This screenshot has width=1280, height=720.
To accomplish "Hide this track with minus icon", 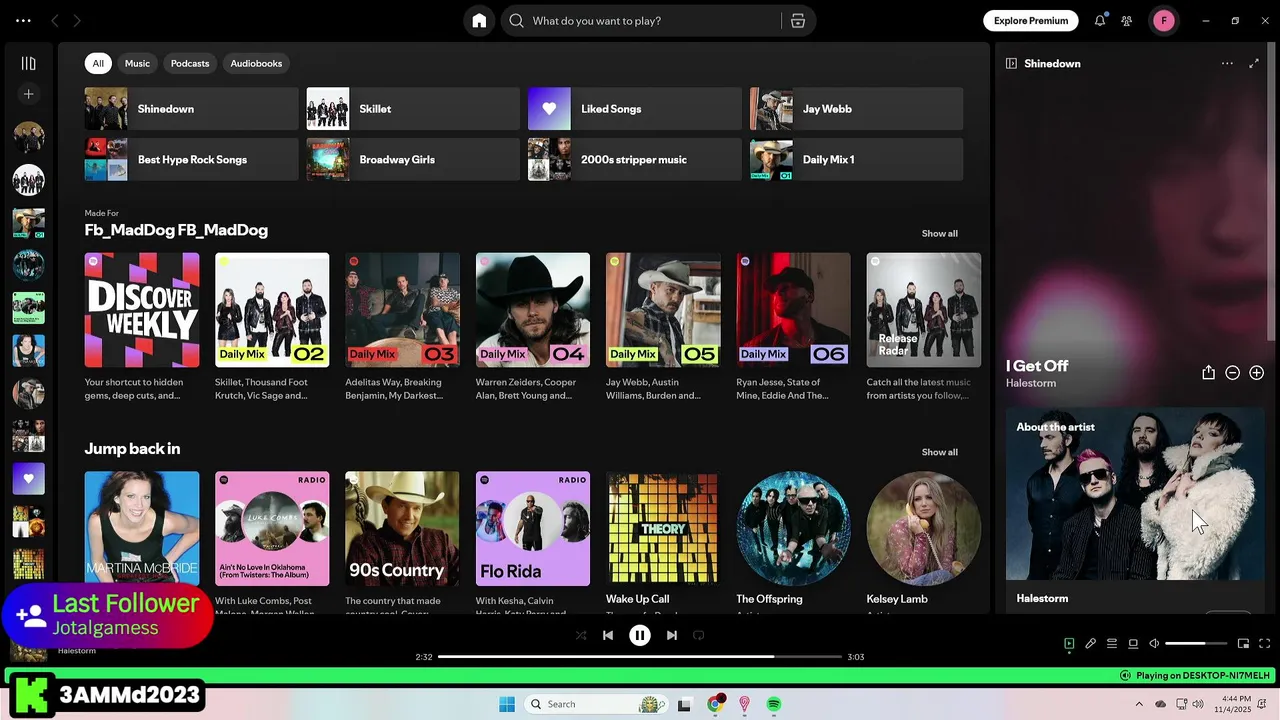I will 1232,372.
